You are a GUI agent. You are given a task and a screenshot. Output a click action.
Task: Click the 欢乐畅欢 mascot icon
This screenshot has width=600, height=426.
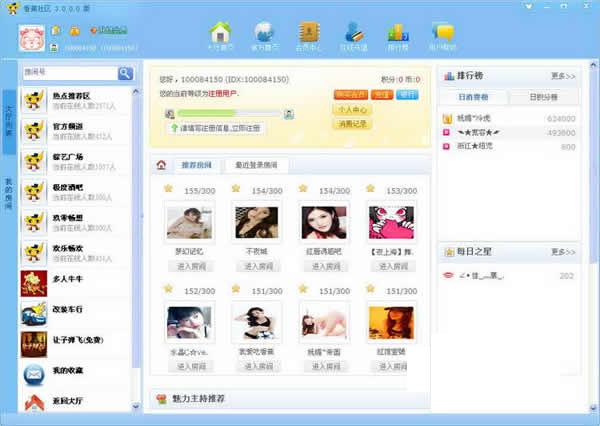coord(34,253)
